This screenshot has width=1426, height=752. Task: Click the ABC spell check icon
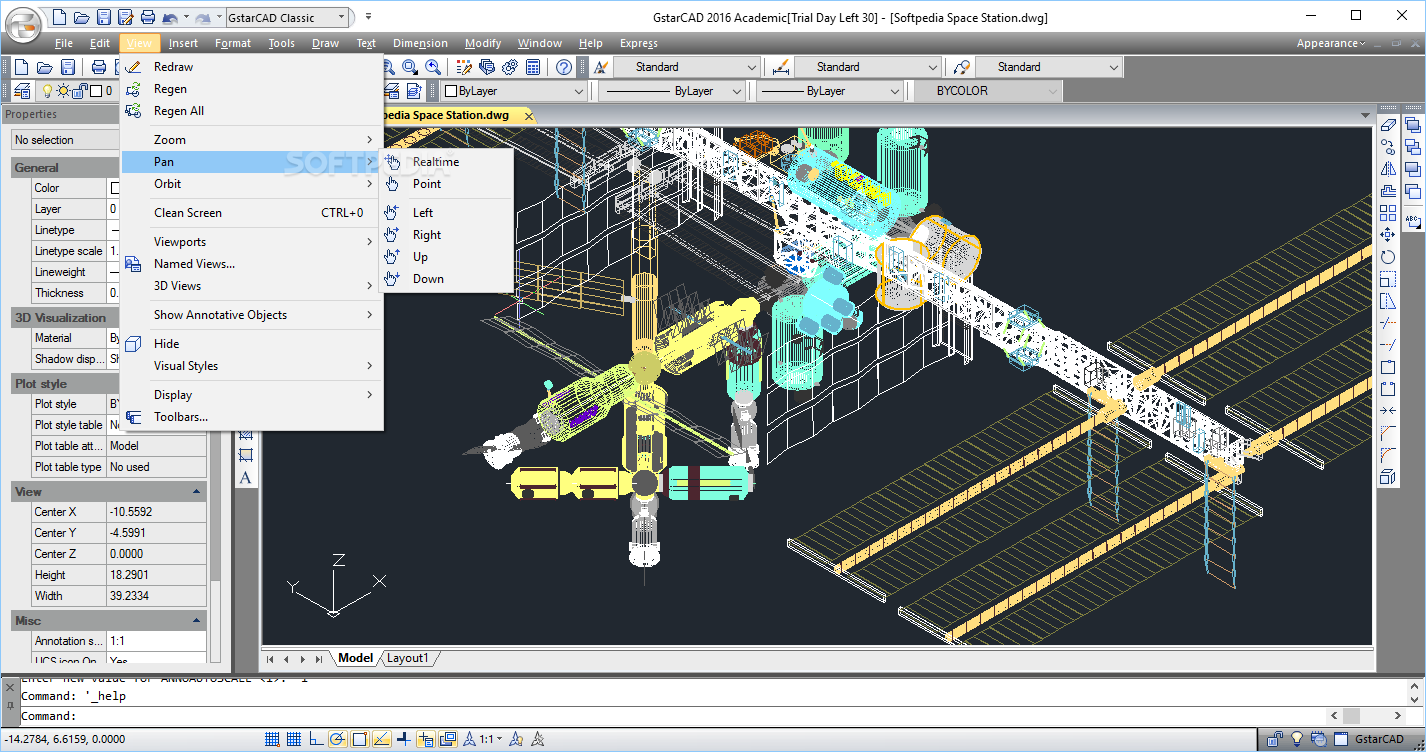1412,220
